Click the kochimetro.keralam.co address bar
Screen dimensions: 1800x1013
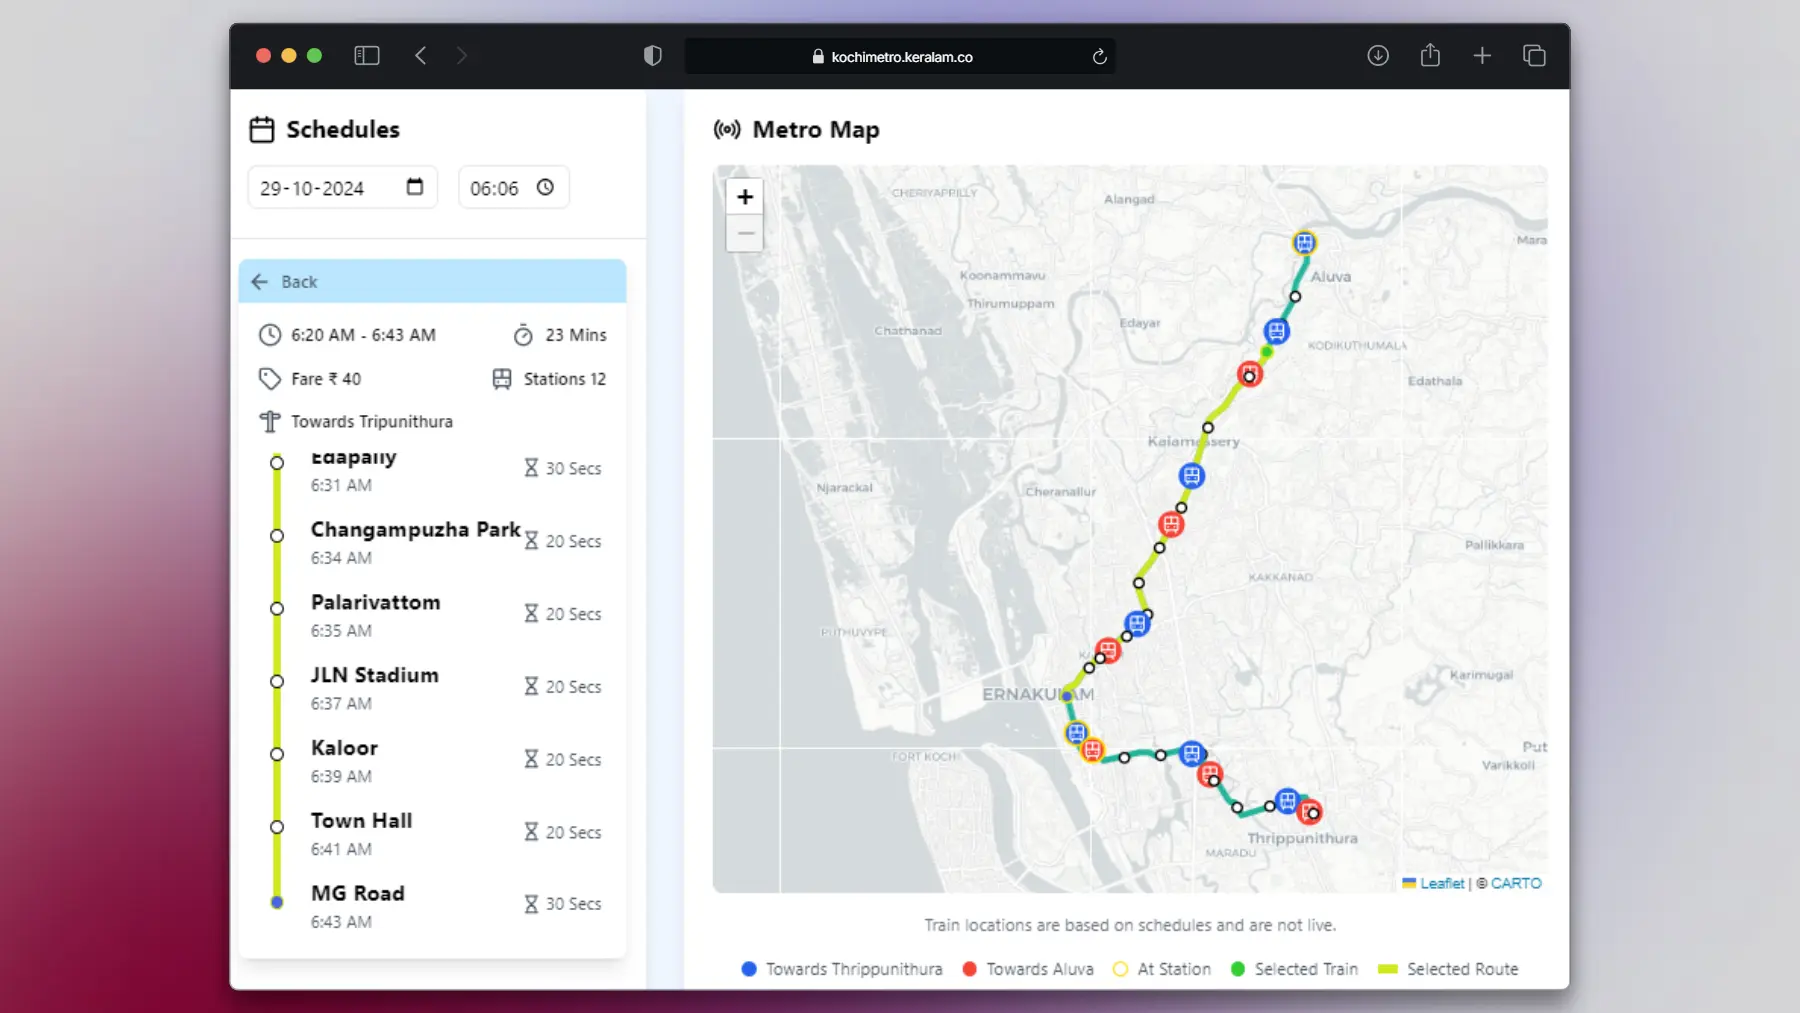click(900, 57)
